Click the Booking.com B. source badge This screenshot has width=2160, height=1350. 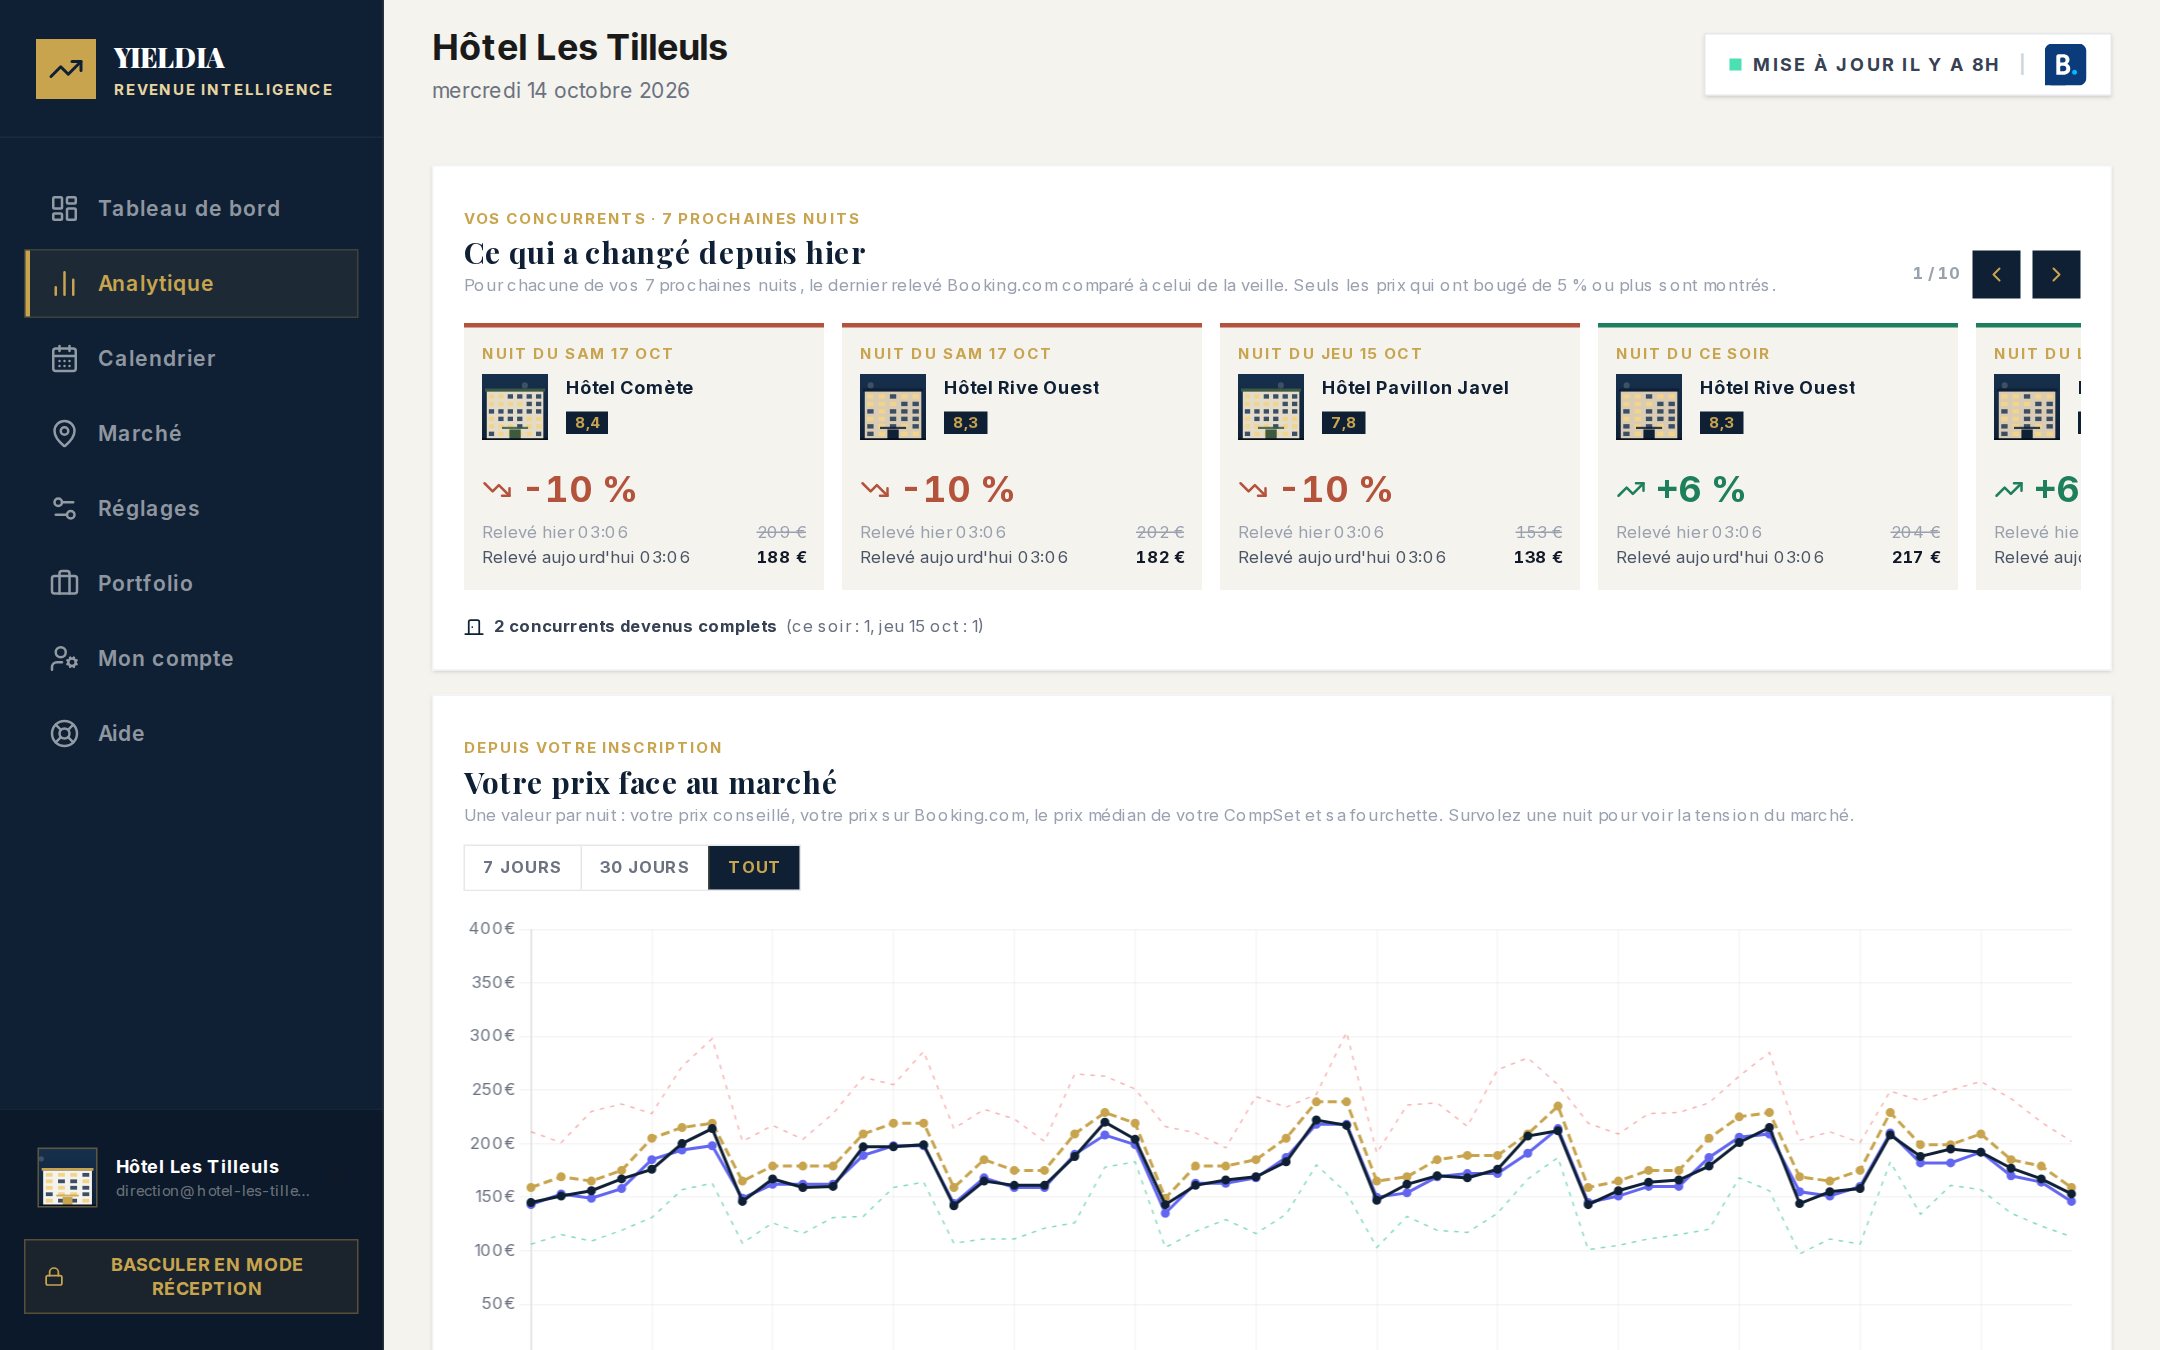(2065, 65)
